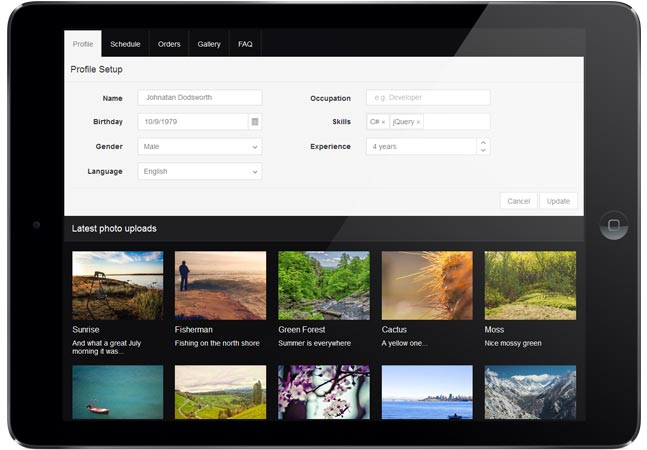
Task: Select the jQuery skill tag text
Action: coord(403,122)
